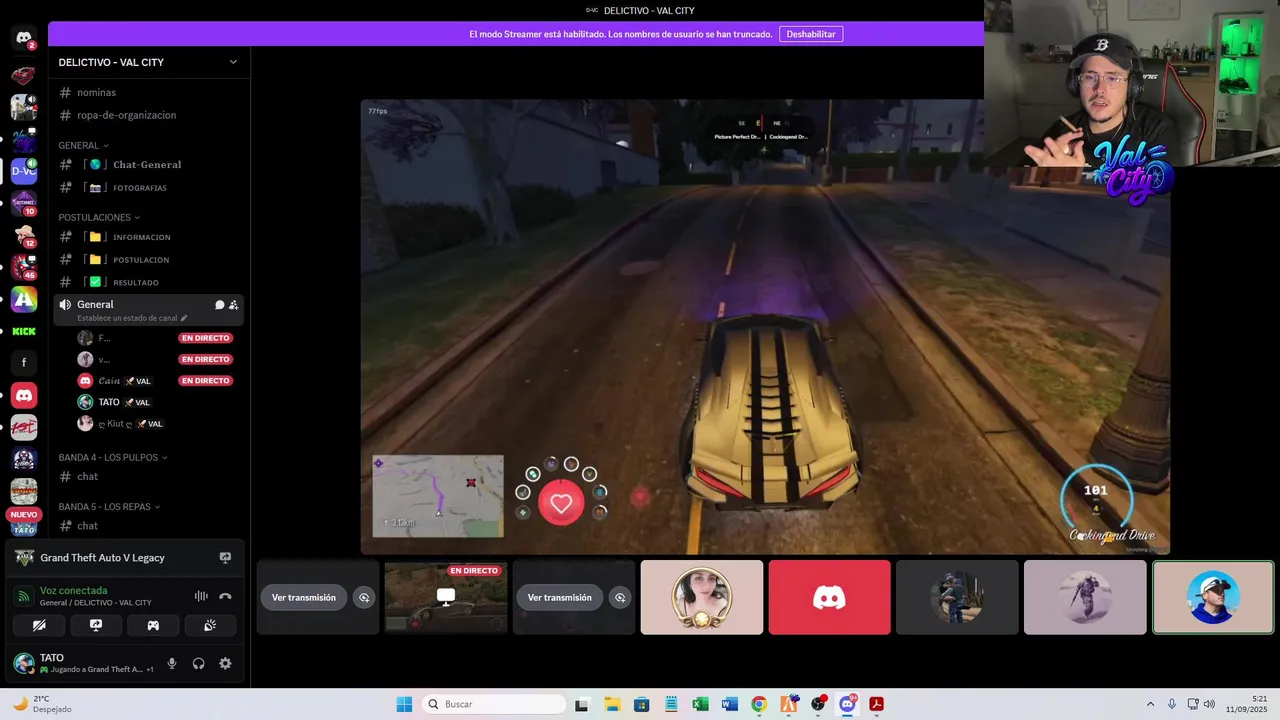This screenshot has height=720, width=1280.
Task: Open the weather widget showing 21°C
Action: tap(42, 704)
